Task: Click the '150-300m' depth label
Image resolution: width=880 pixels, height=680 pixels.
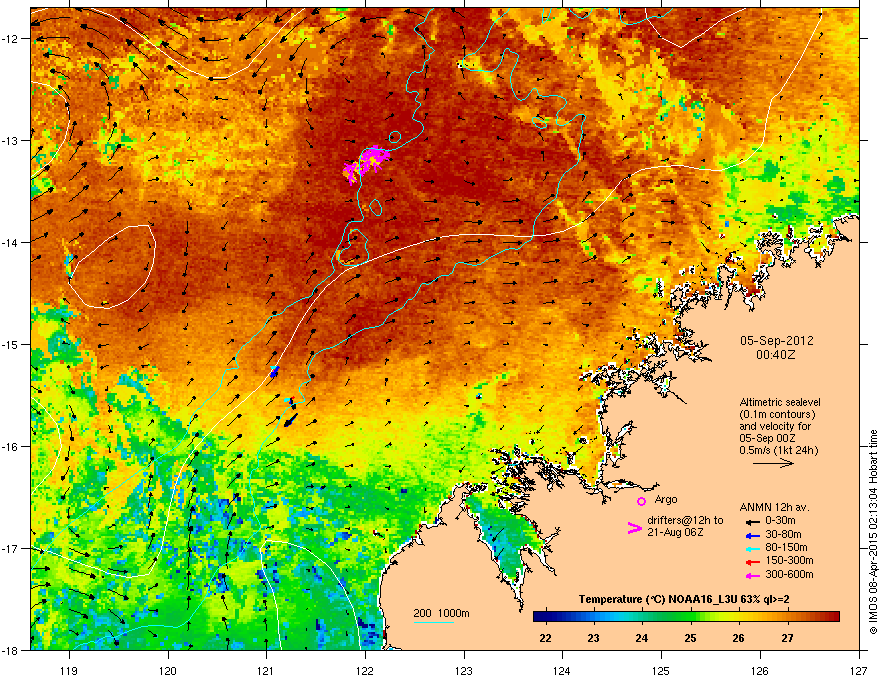Action: [x=789, y=560]
